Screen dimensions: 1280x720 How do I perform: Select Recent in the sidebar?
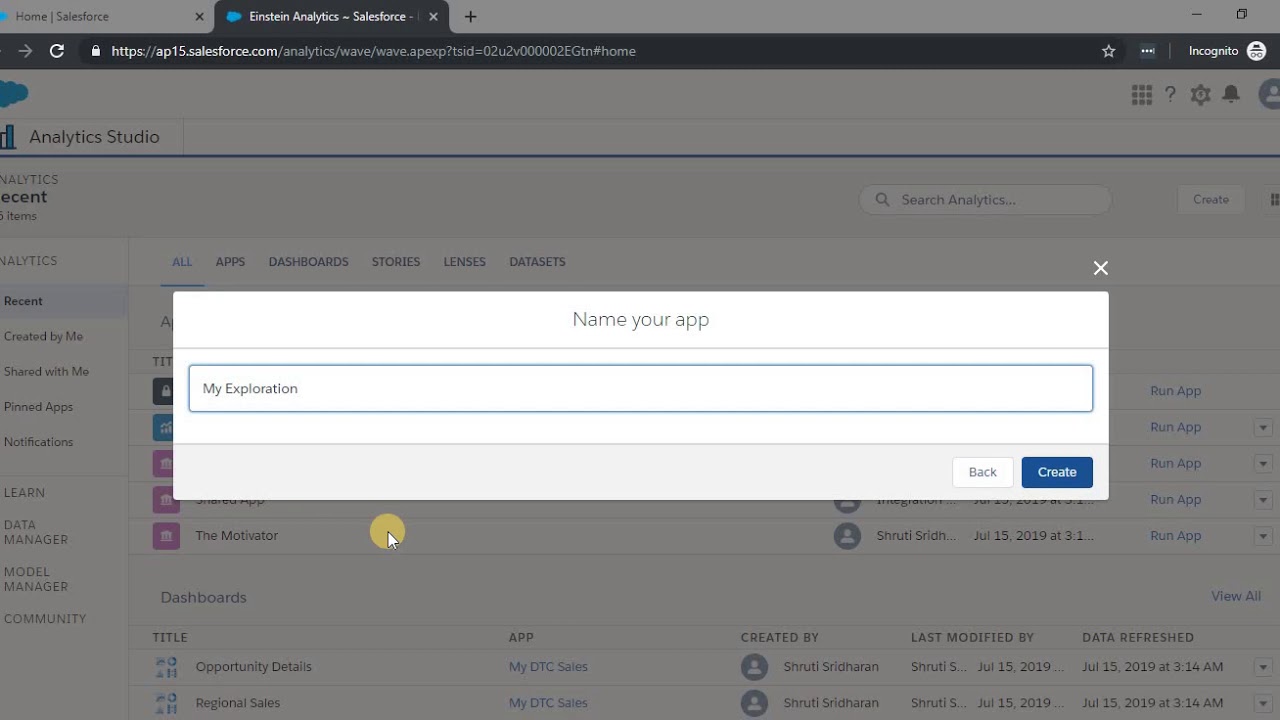(64, 301)
